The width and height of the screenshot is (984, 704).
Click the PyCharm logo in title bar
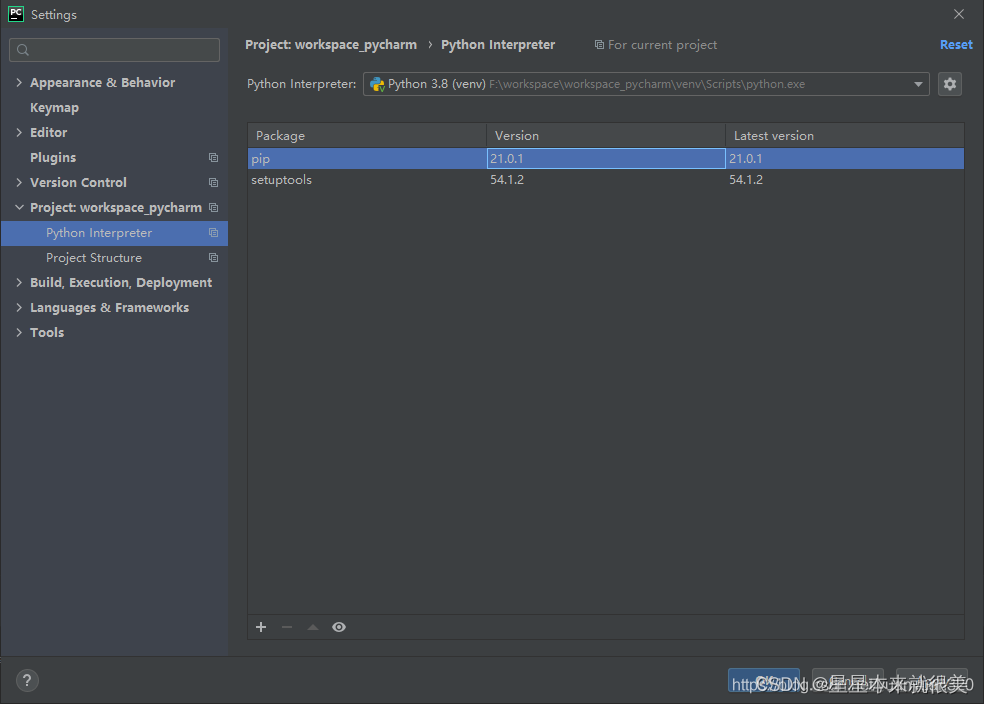click(16, 14)
